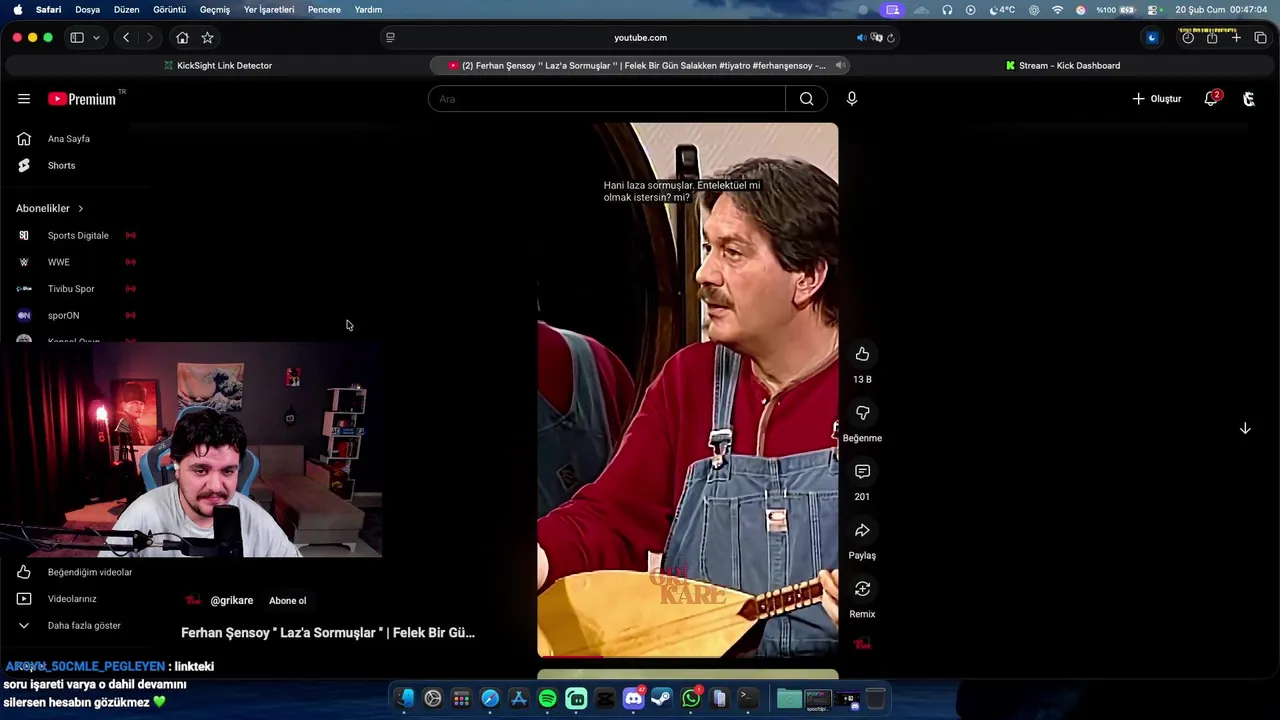Screen dimensions: 1280x720
Task: Select the Ferhan Şensoy YouTube tab
Action: tap(640, 66)
